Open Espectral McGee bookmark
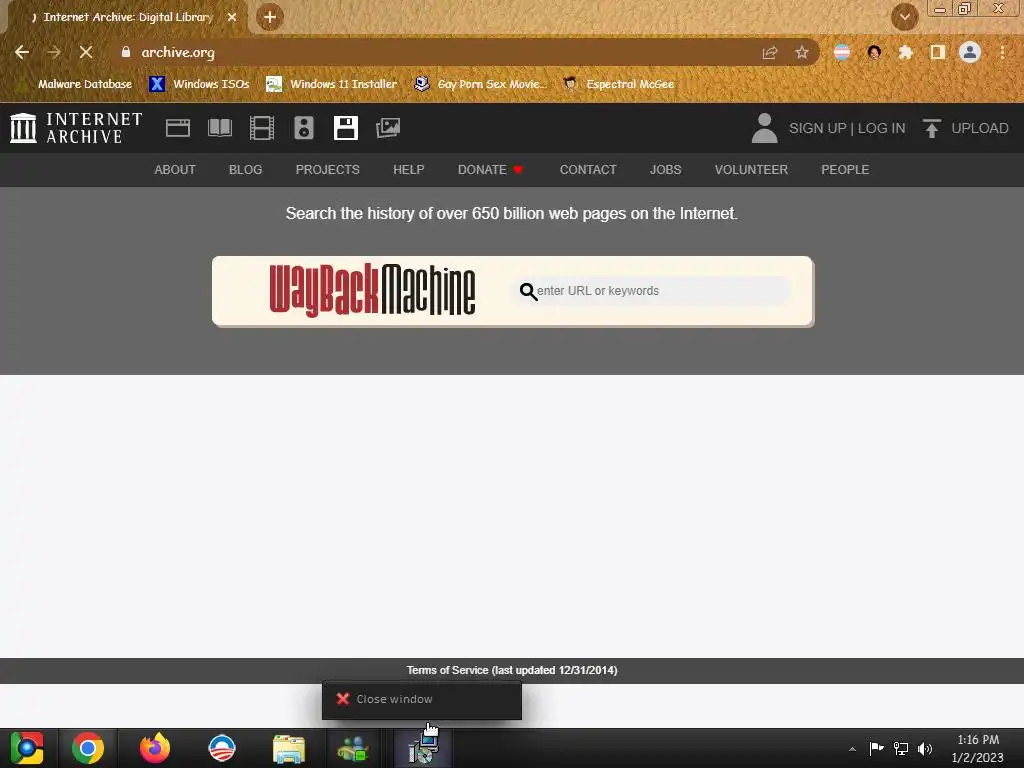The height and width of the screenshot is (768, 1024). tap(619, 84)
